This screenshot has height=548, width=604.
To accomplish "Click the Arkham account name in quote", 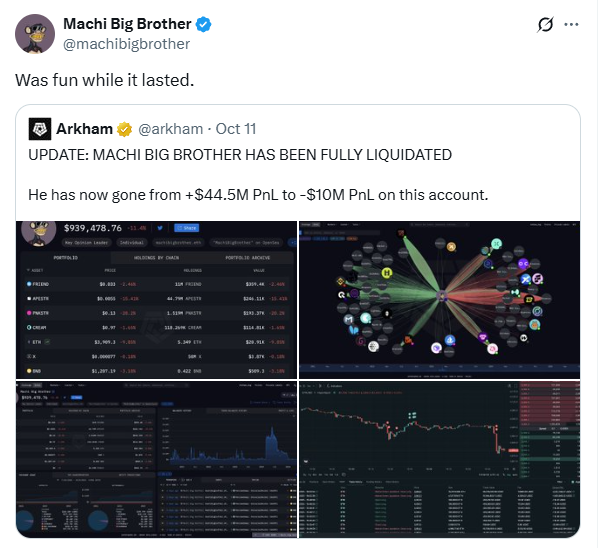I will click(86, 129).
